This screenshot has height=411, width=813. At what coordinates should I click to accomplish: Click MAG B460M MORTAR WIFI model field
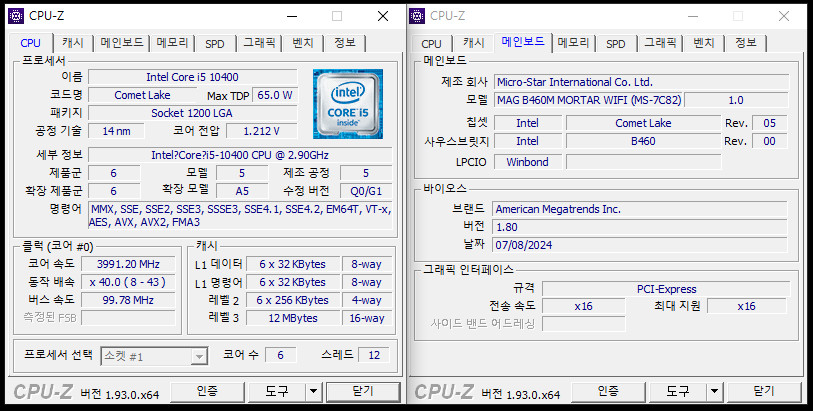coord(588,100)
